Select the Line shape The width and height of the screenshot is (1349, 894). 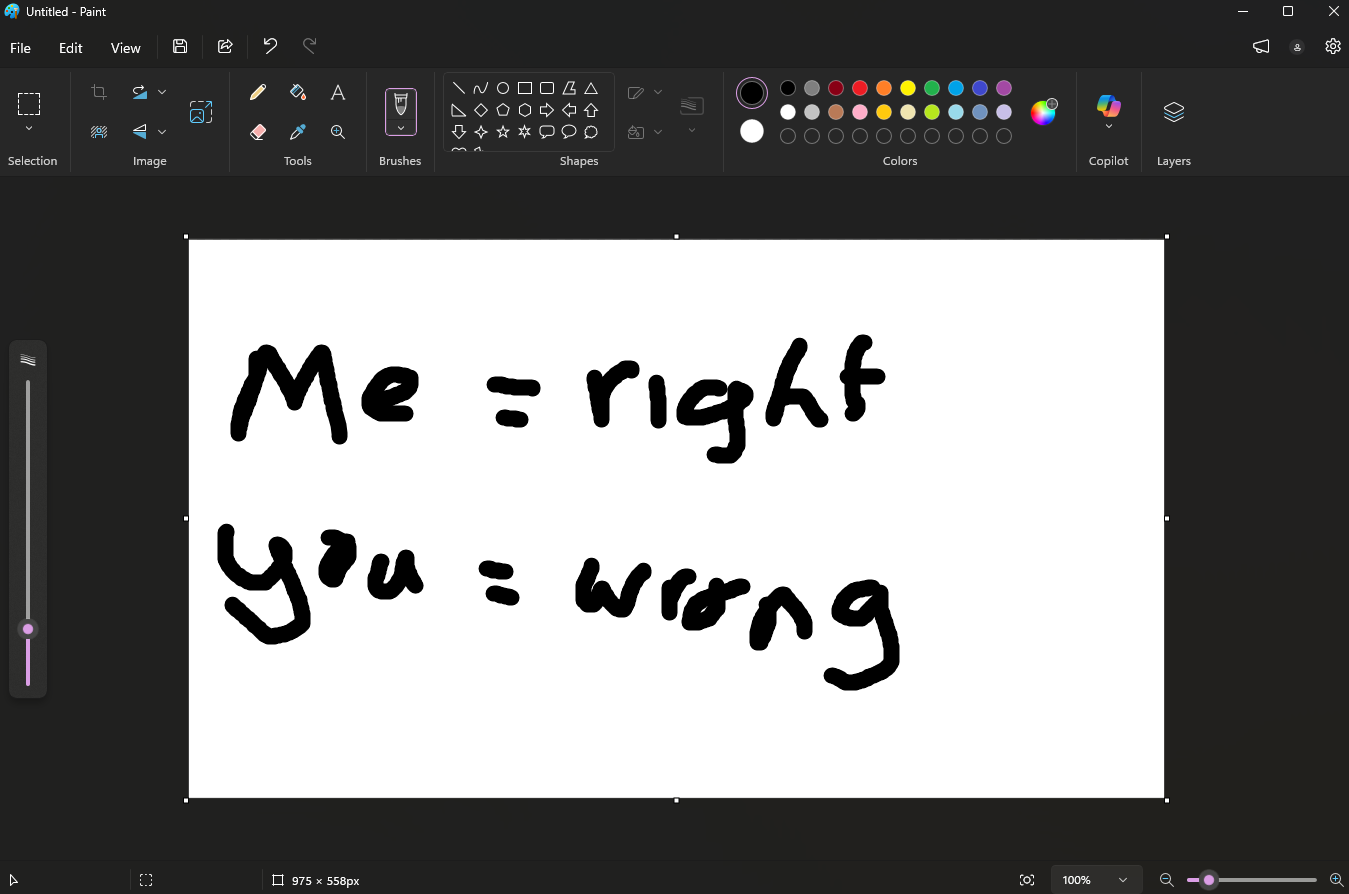coord(459,88)
